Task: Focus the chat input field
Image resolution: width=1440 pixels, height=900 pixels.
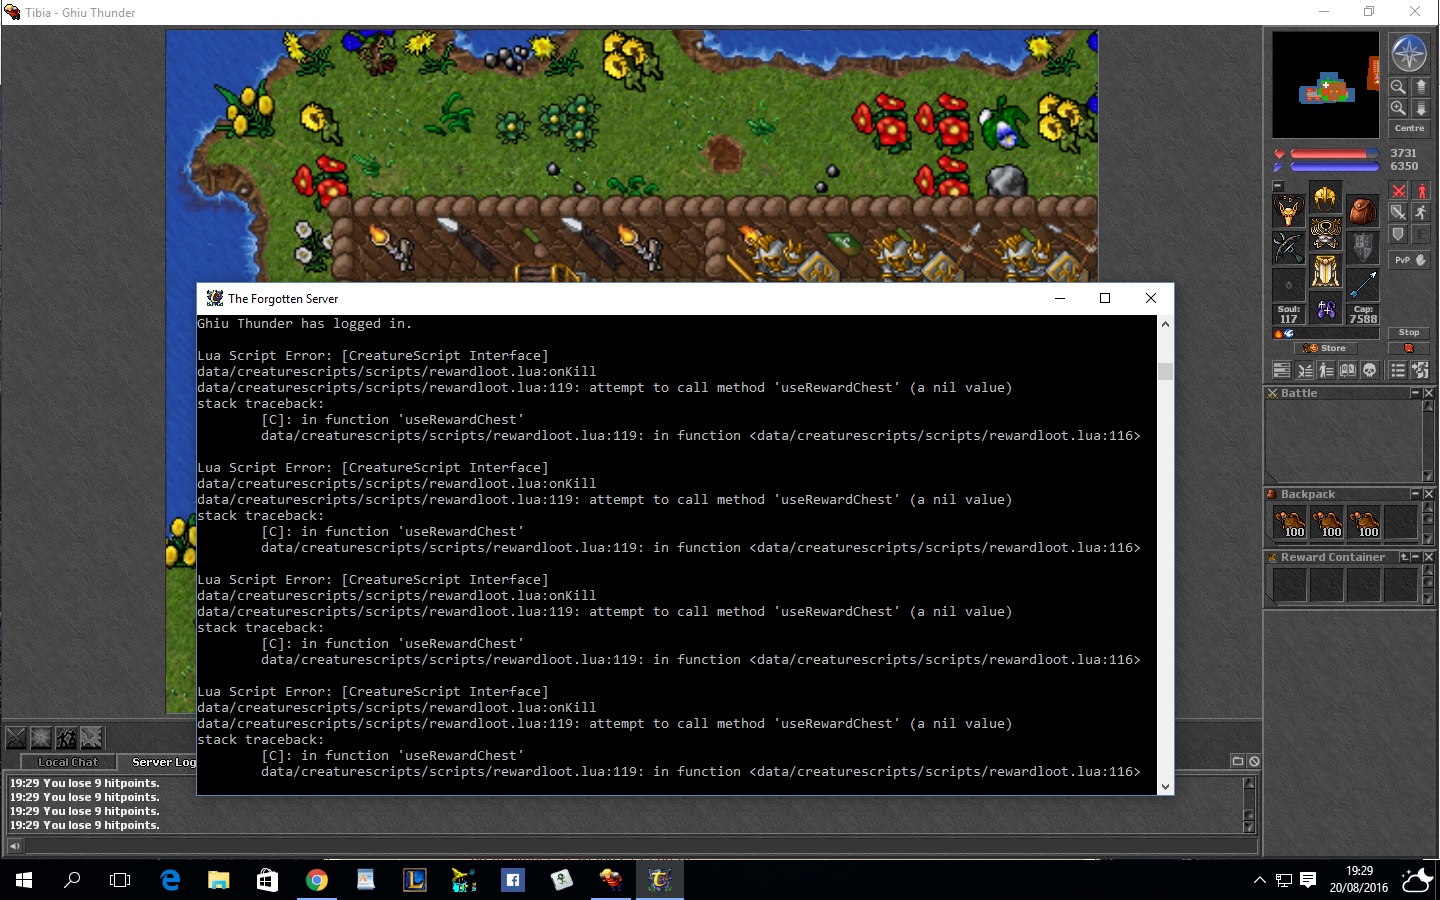Action: coord(640,846)
